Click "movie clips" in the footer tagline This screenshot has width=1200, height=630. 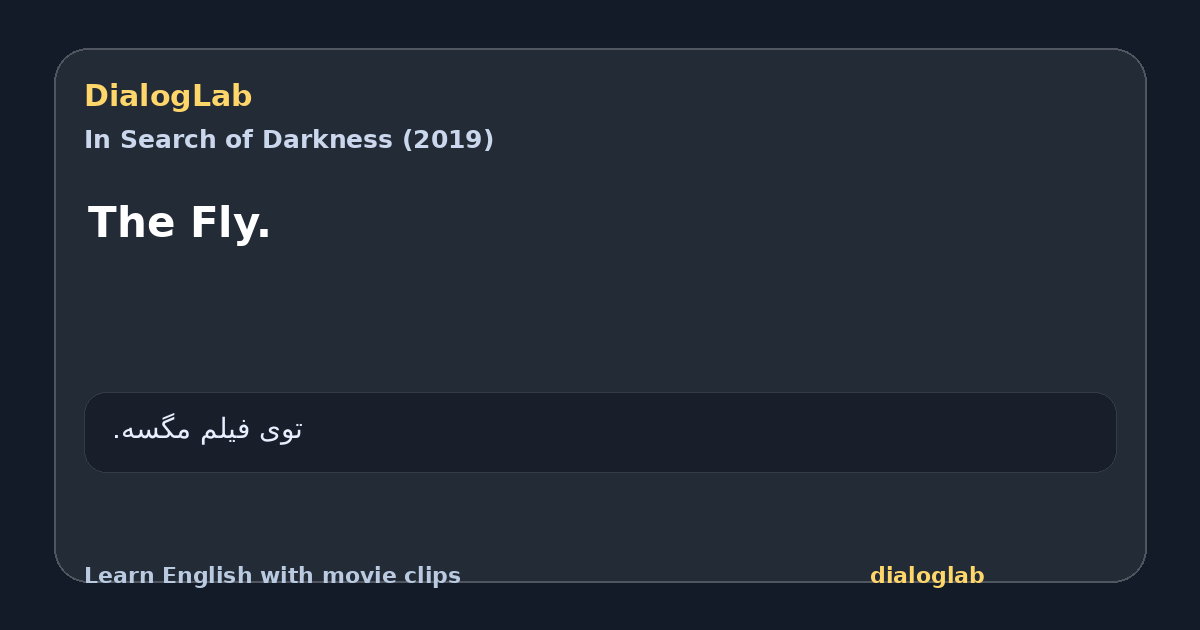(x=398, y=576)
